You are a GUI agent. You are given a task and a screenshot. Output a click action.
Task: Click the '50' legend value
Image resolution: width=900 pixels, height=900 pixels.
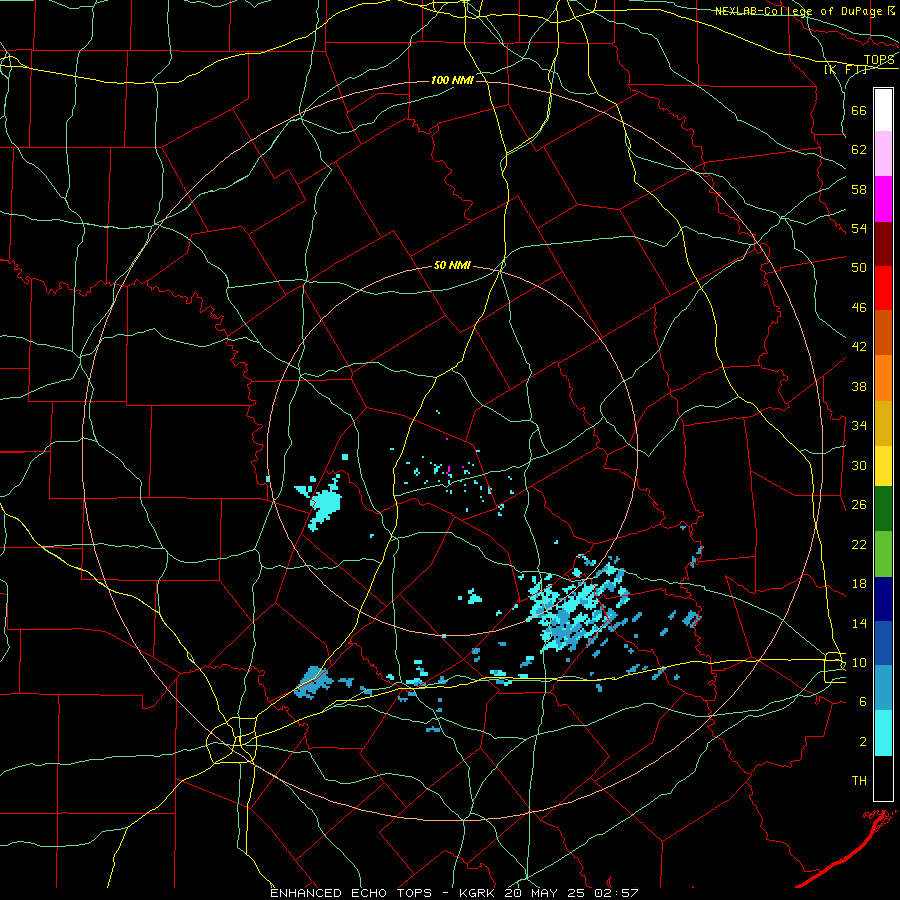click(x=859, y=267)
